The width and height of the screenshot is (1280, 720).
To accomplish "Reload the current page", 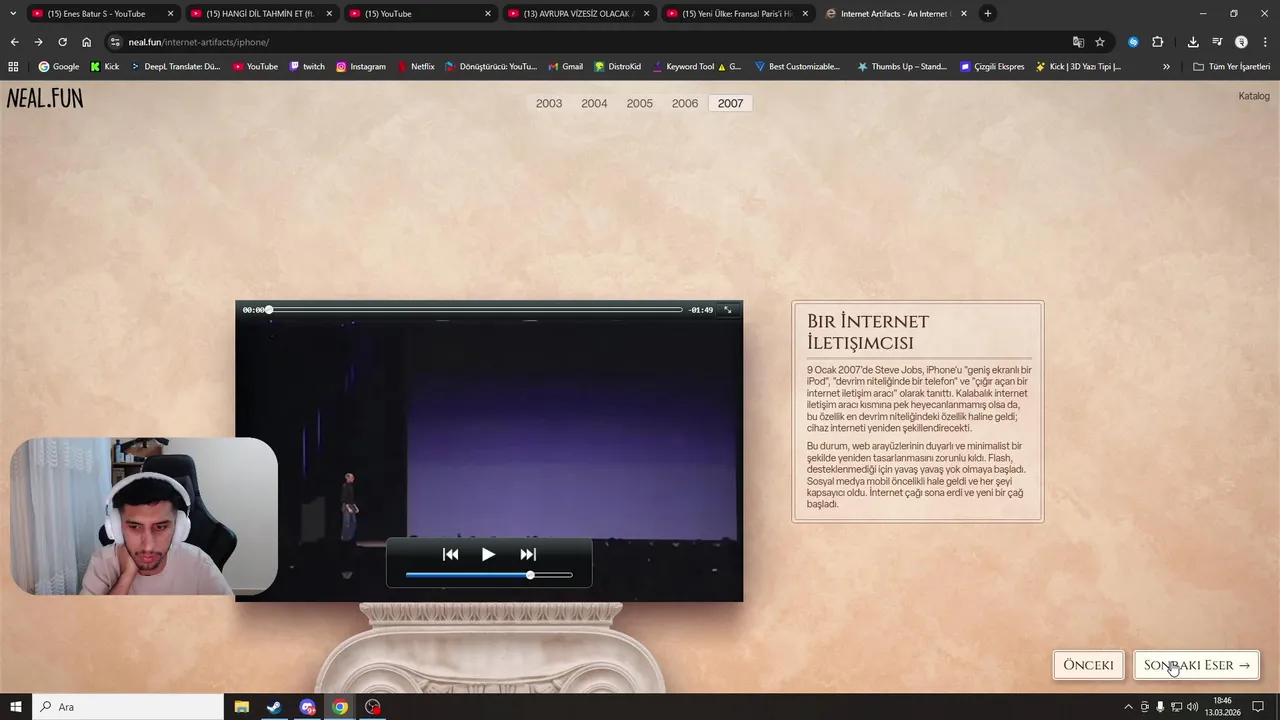I will [x=62, y=42].
